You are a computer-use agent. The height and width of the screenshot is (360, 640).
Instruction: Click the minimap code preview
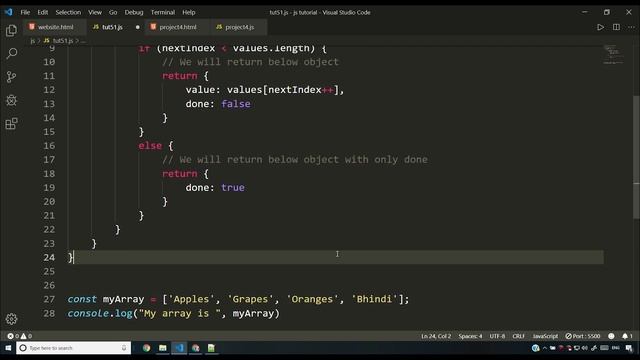pos(613,55)
